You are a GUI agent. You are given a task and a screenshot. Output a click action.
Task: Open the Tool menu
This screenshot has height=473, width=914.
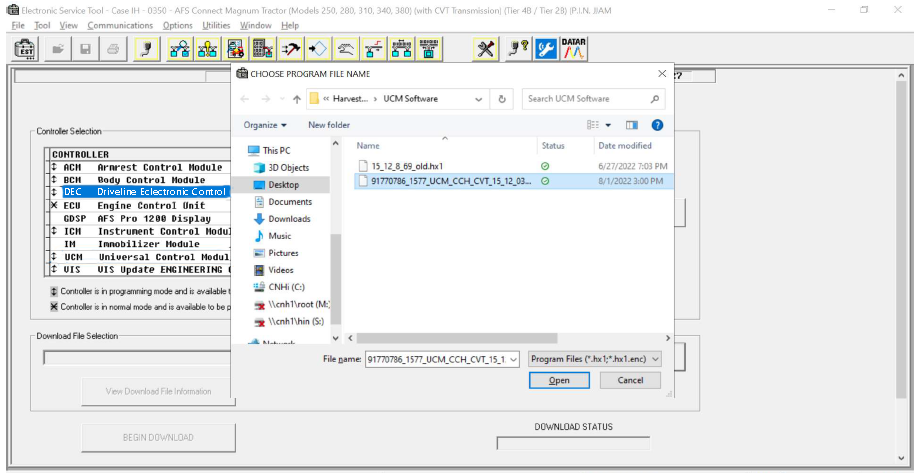(42, 25)
